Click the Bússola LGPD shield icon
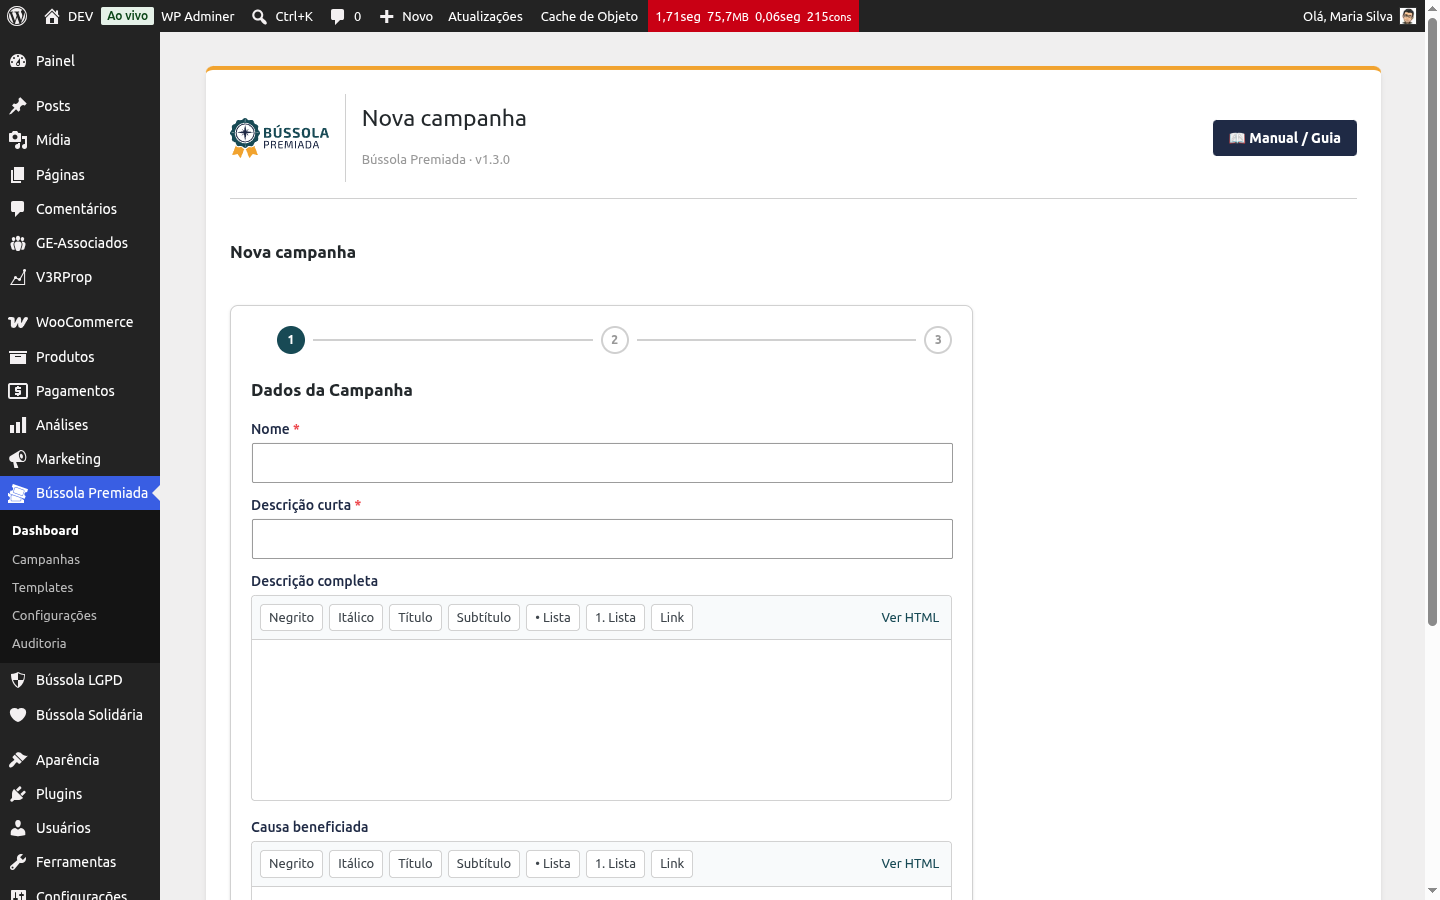The image size is (1440, 900). [x=18, y=680]
